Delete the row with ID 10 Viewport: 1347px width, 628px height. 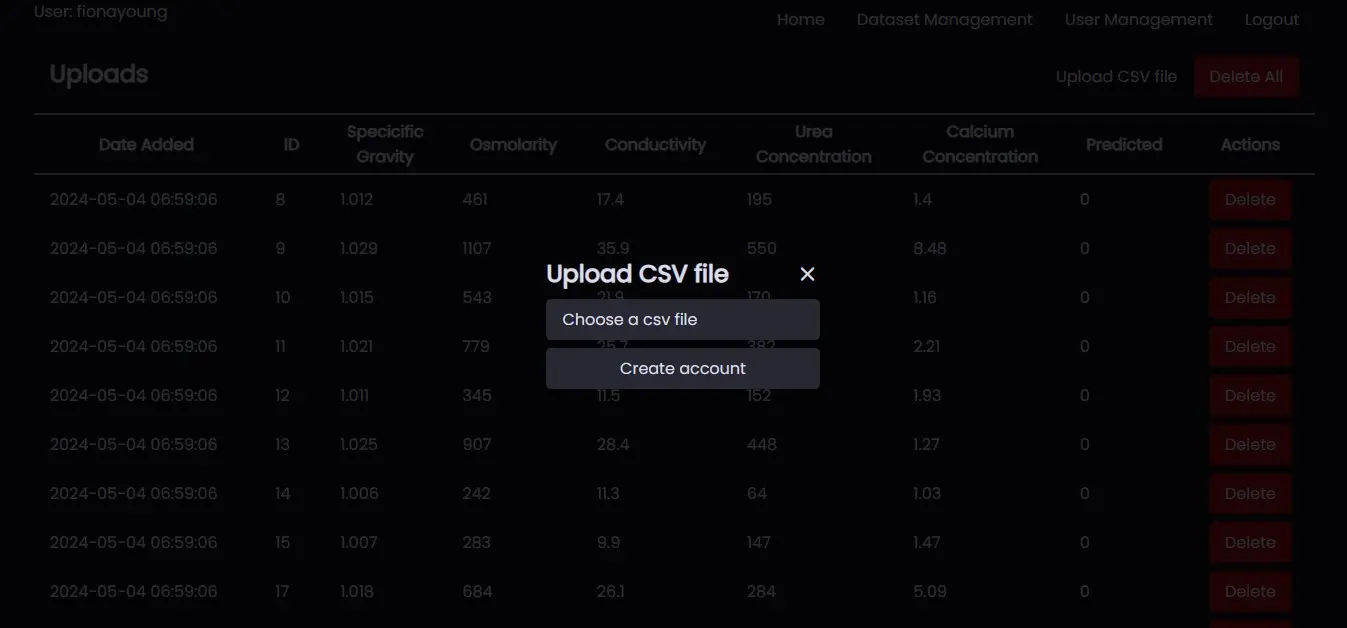[1249, 298]
